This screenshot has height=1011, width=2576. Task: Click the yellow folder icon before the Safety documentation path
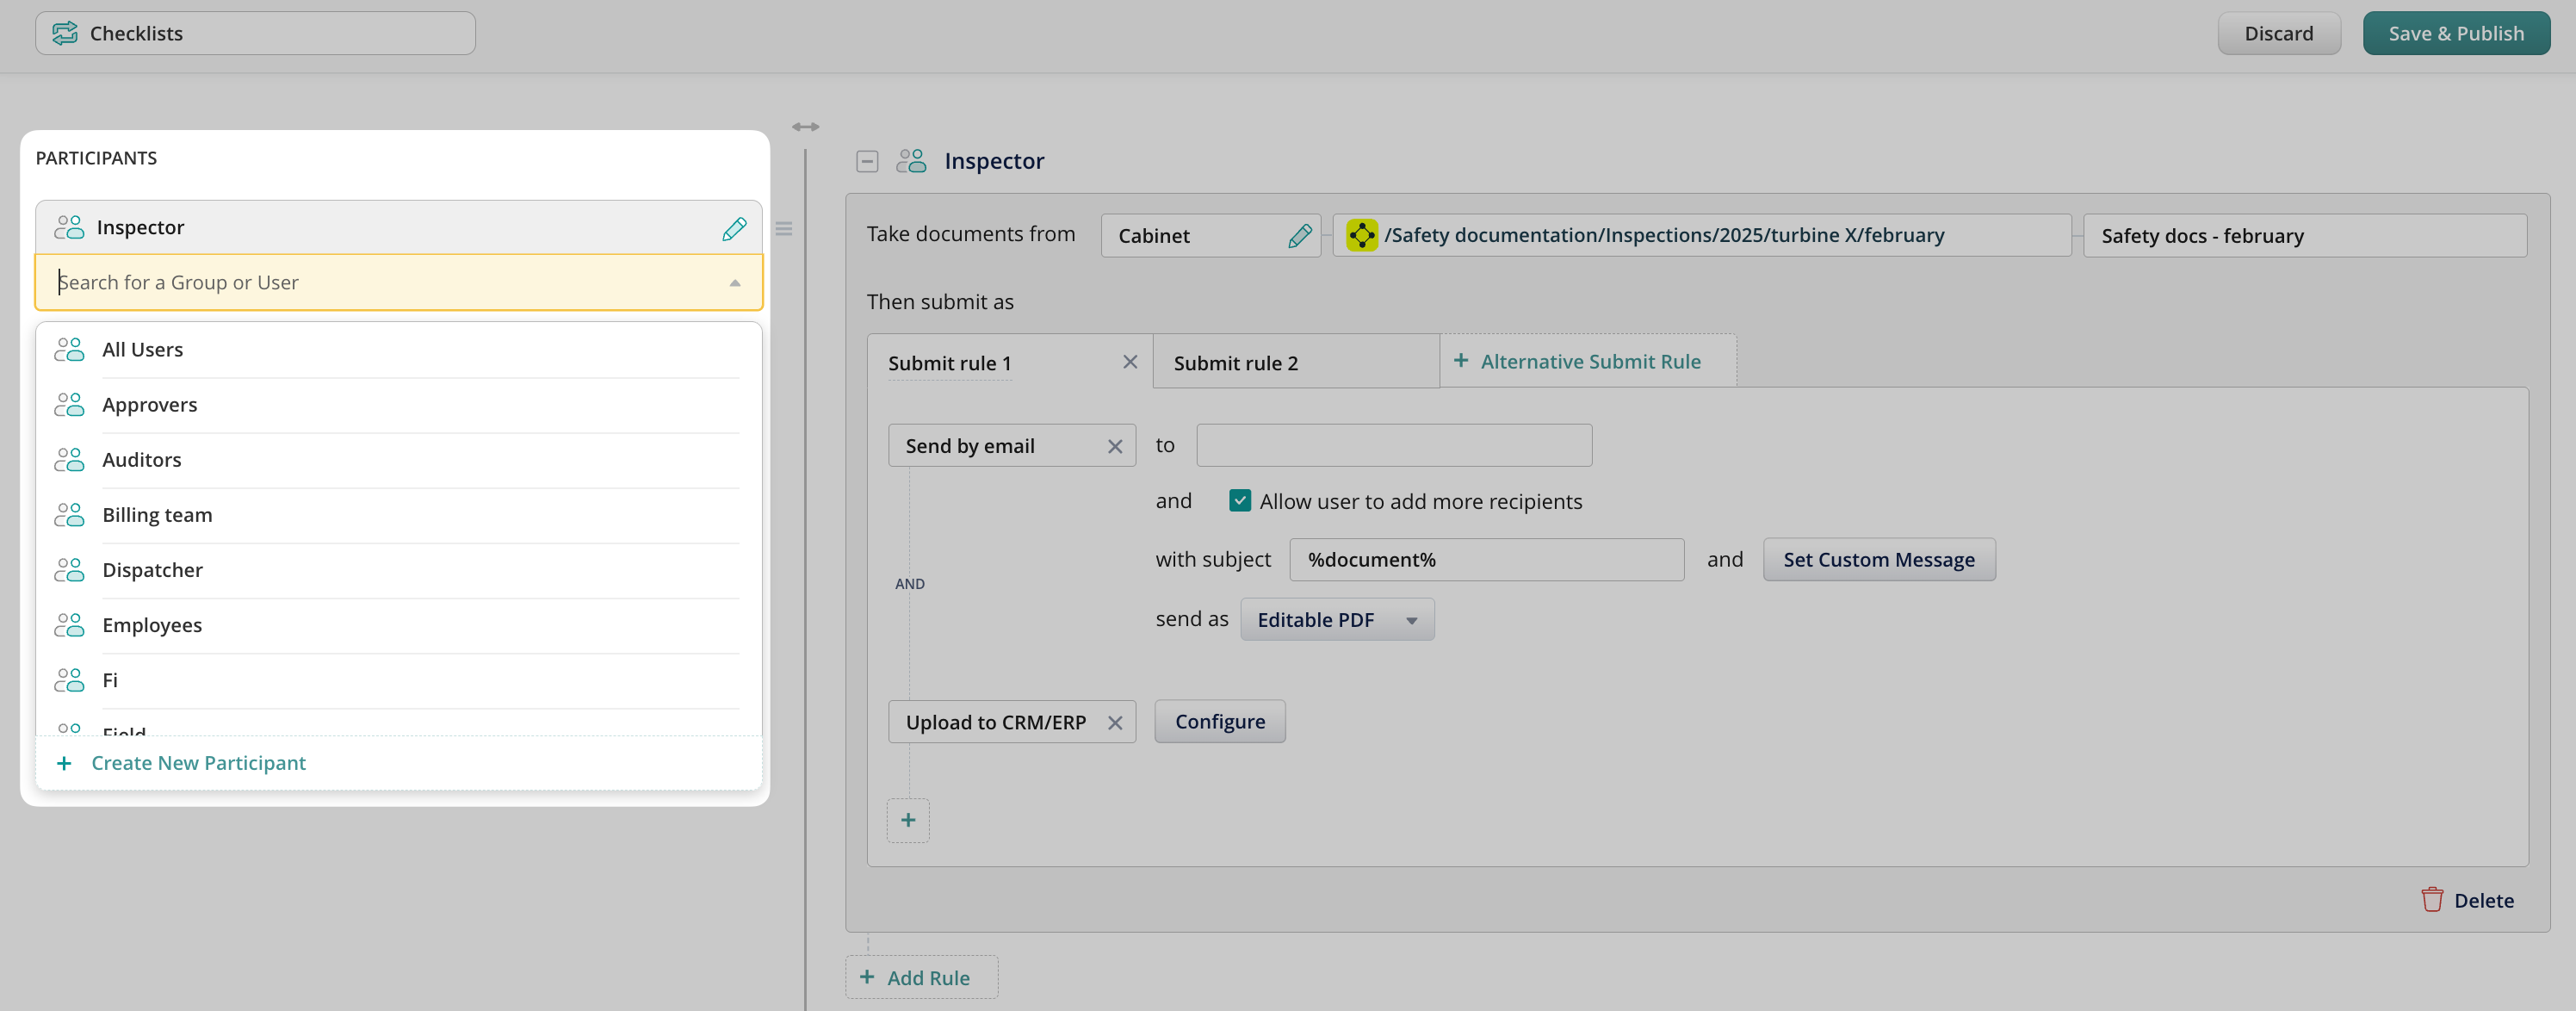tap(1361, 235)
